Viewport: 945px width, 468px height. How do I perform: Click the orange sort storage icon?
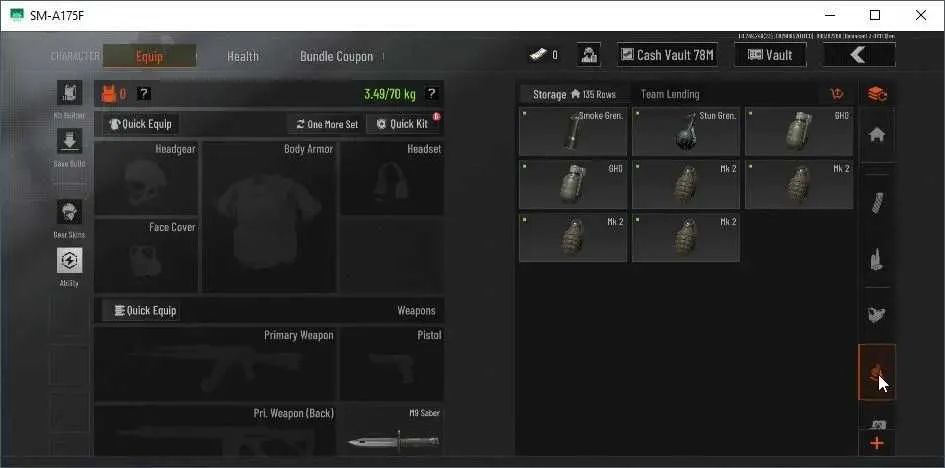[x=837, y=94]
